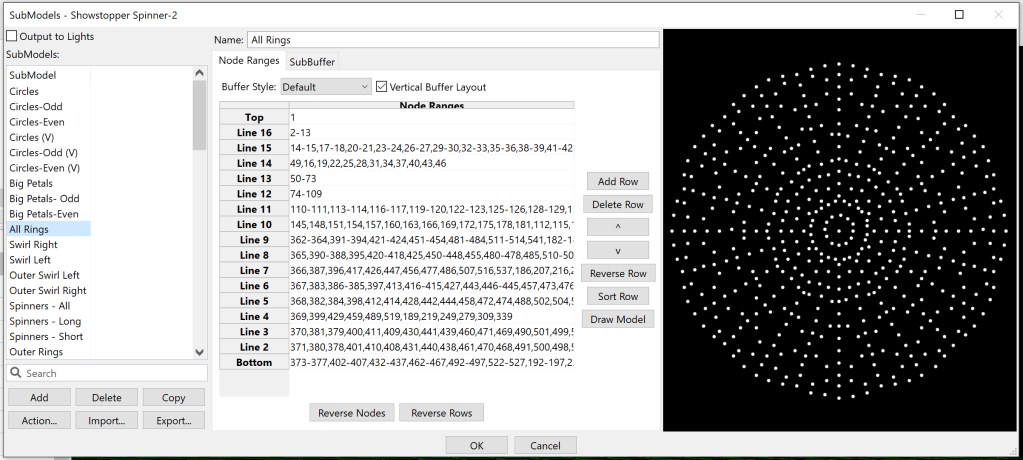Toggle Vertical Buffer Layout checkbox
This screenshot has width=1023, height=460.
[x=380, y=87]
